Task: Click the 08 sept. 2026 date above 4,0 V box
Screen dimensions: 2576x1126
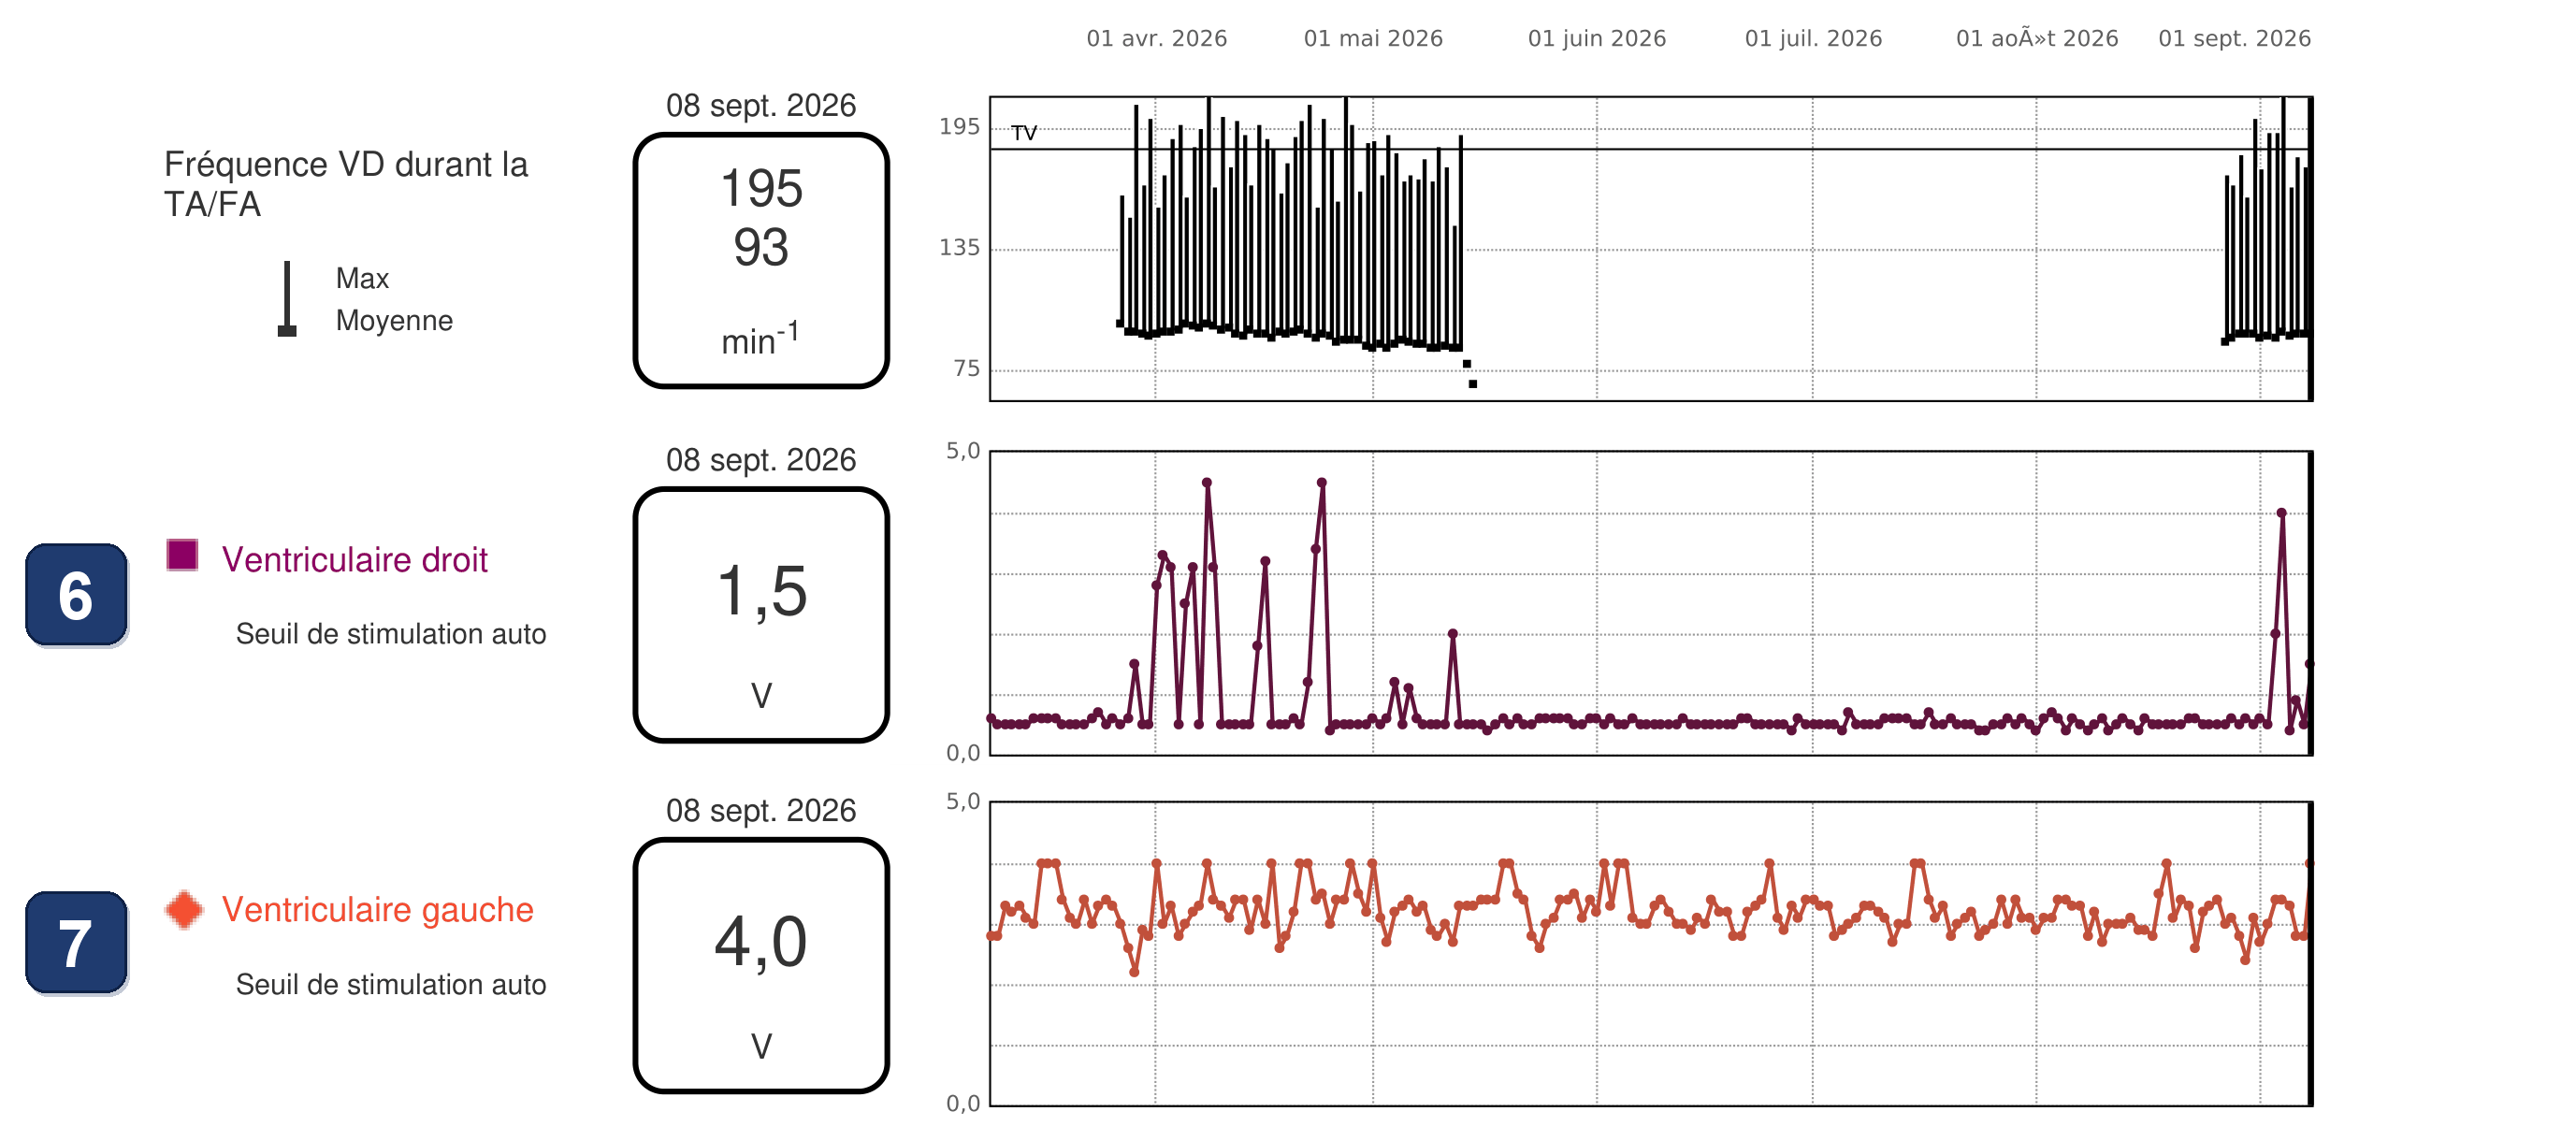Action: click(x=761, y=810)
